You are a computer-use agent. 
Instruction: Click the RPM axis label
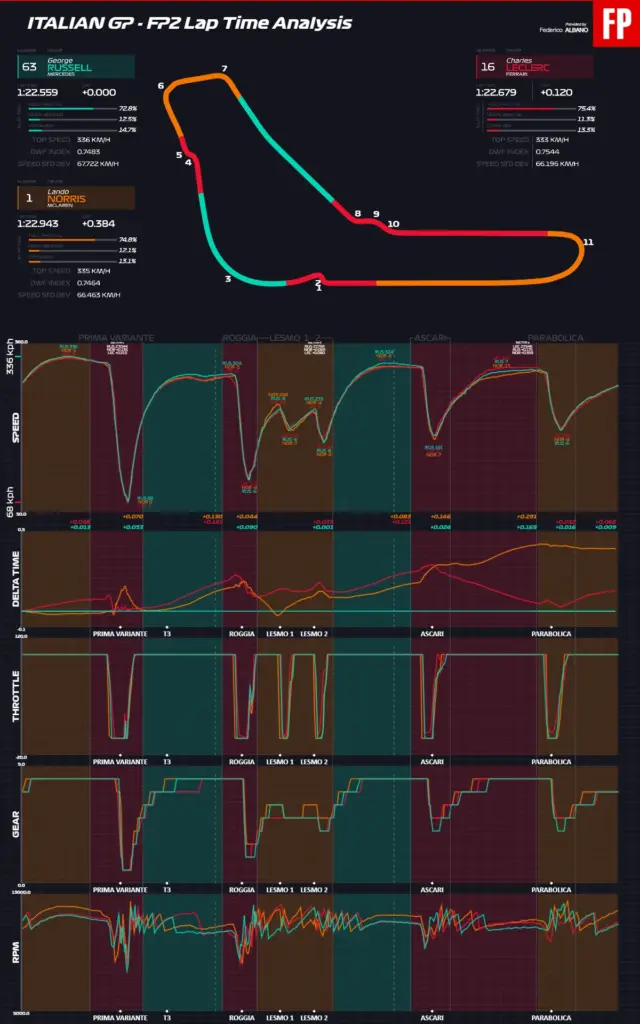pyautogui.click(x=14, y=952)
